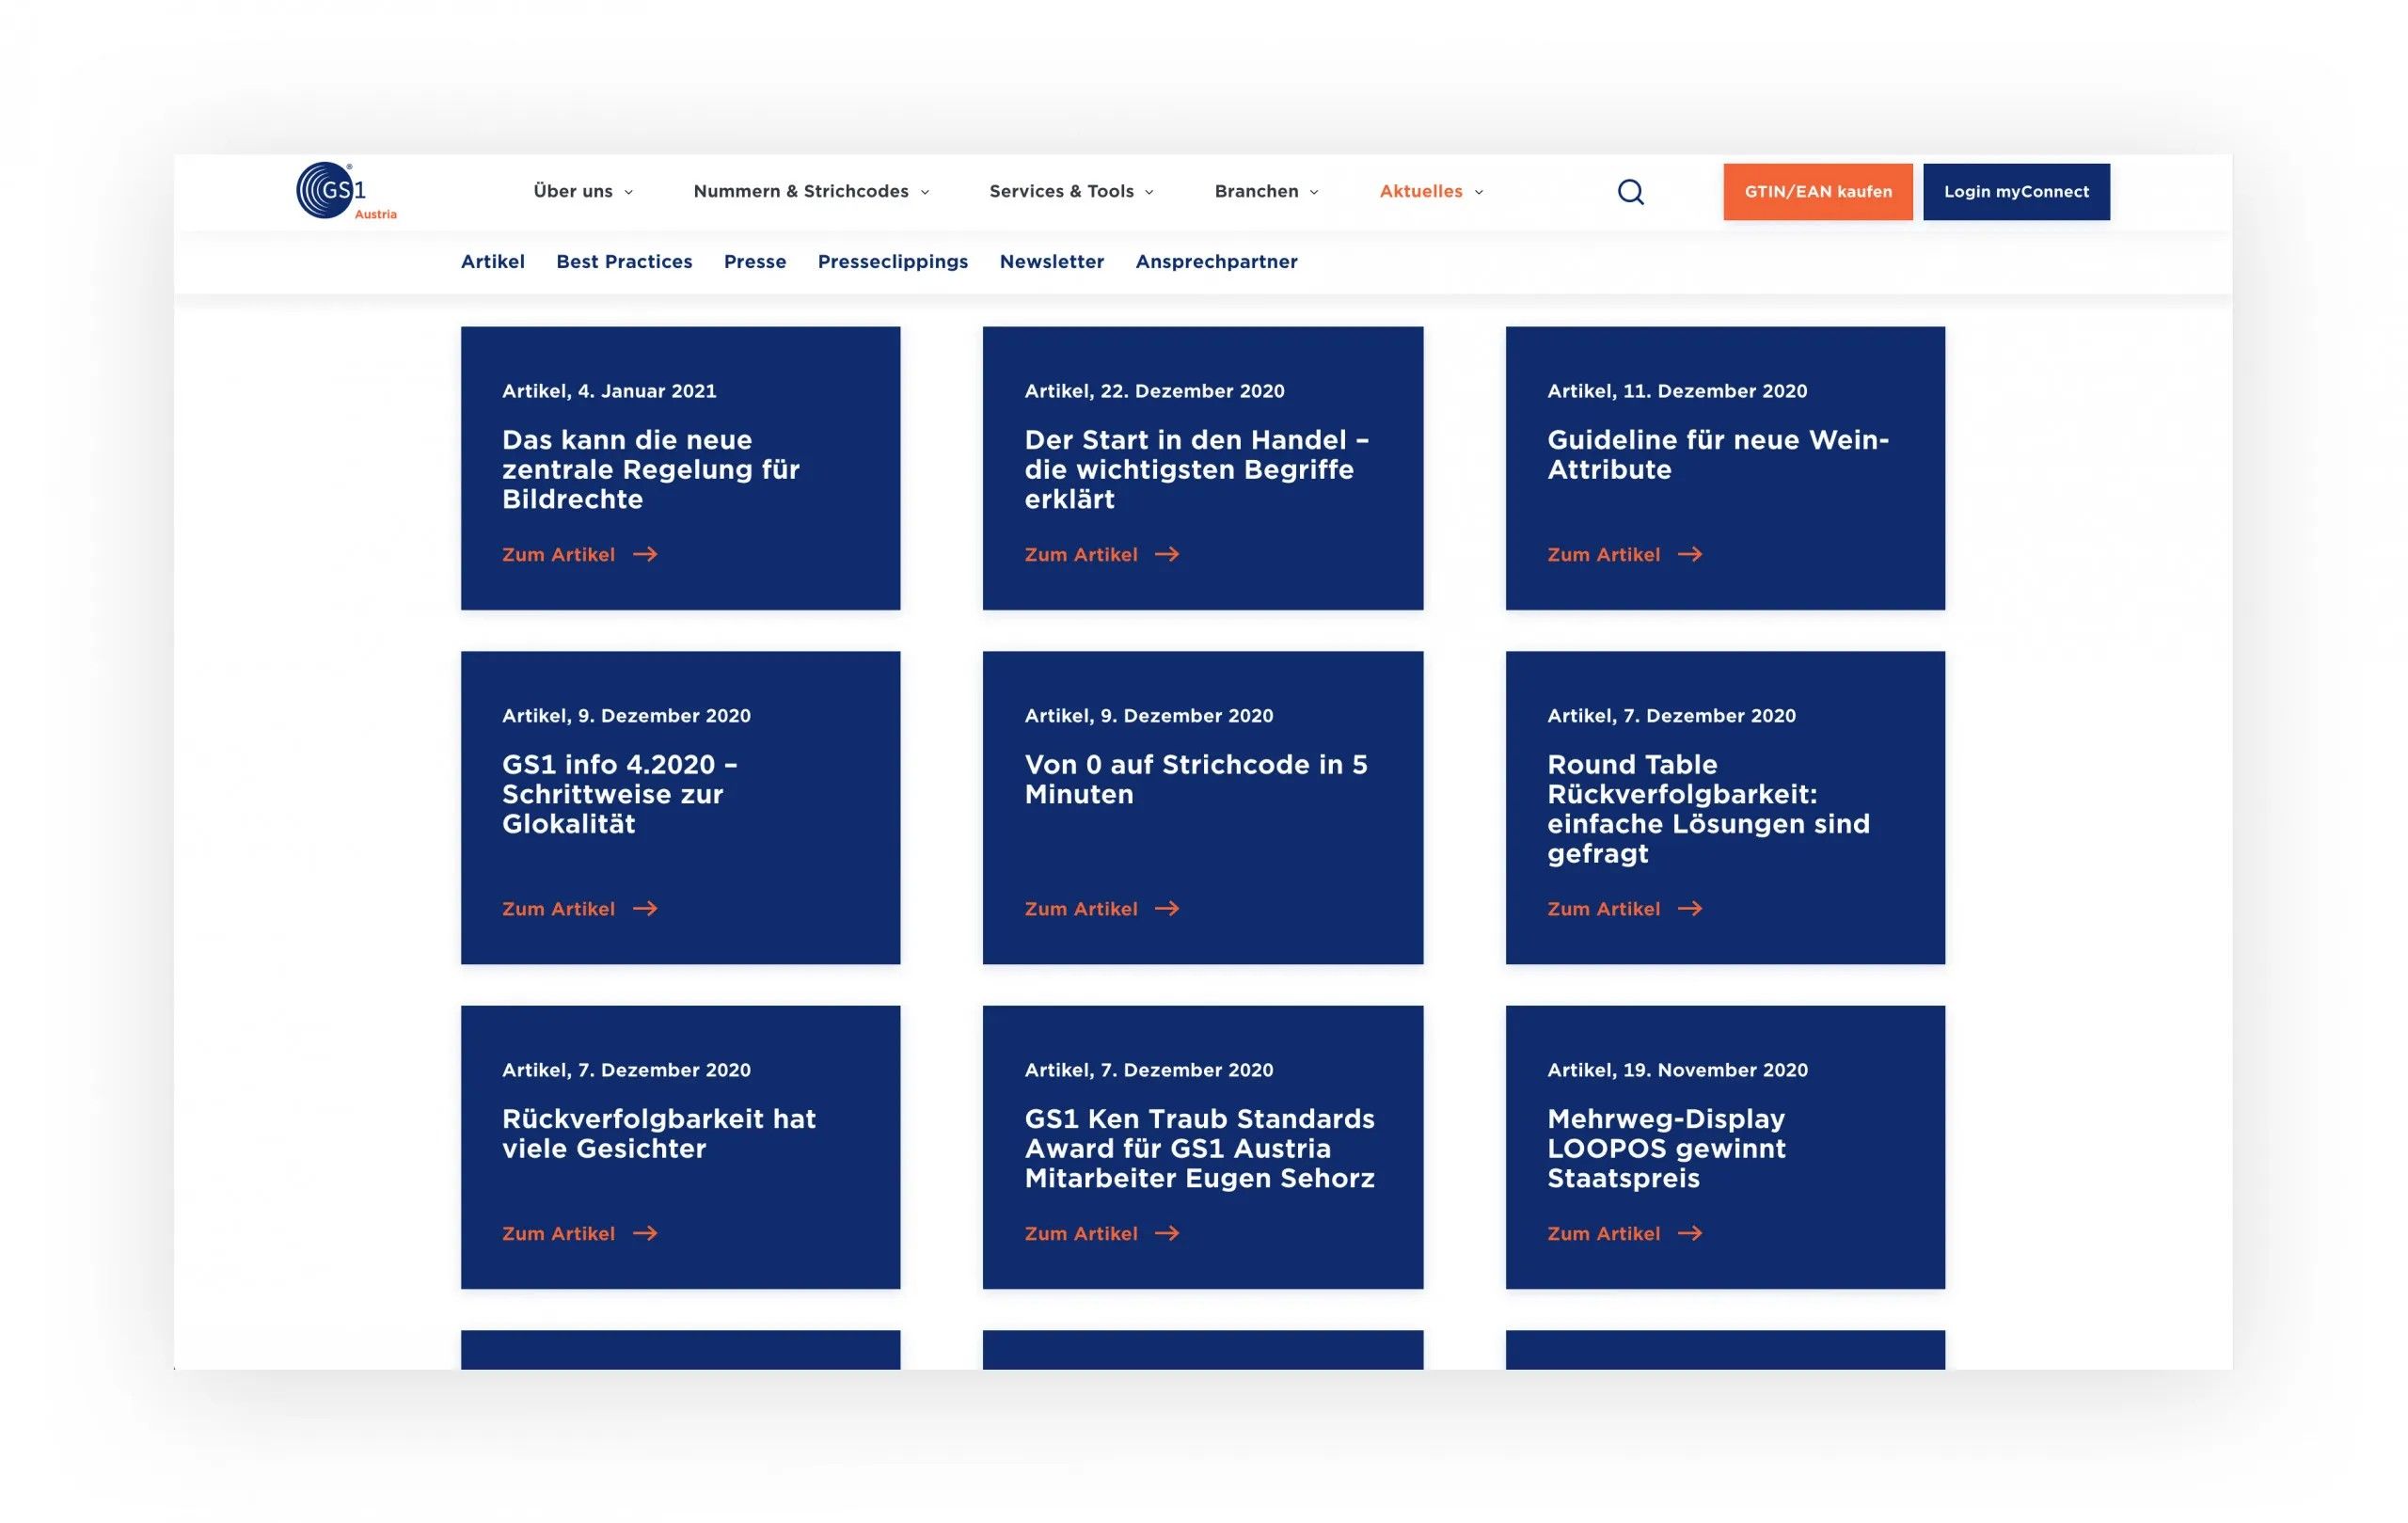Click arrow icon on Wein-Attribute article card

pyautogui.click(x=1689, y=554)
